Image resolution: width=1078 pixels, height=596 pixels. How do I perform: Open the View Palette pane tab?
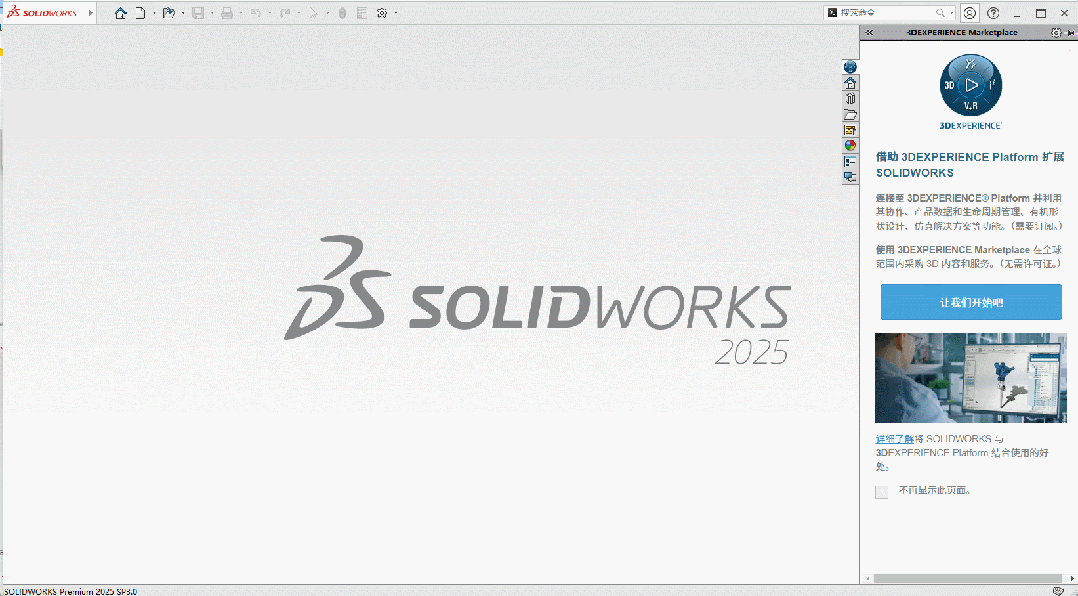850,130
